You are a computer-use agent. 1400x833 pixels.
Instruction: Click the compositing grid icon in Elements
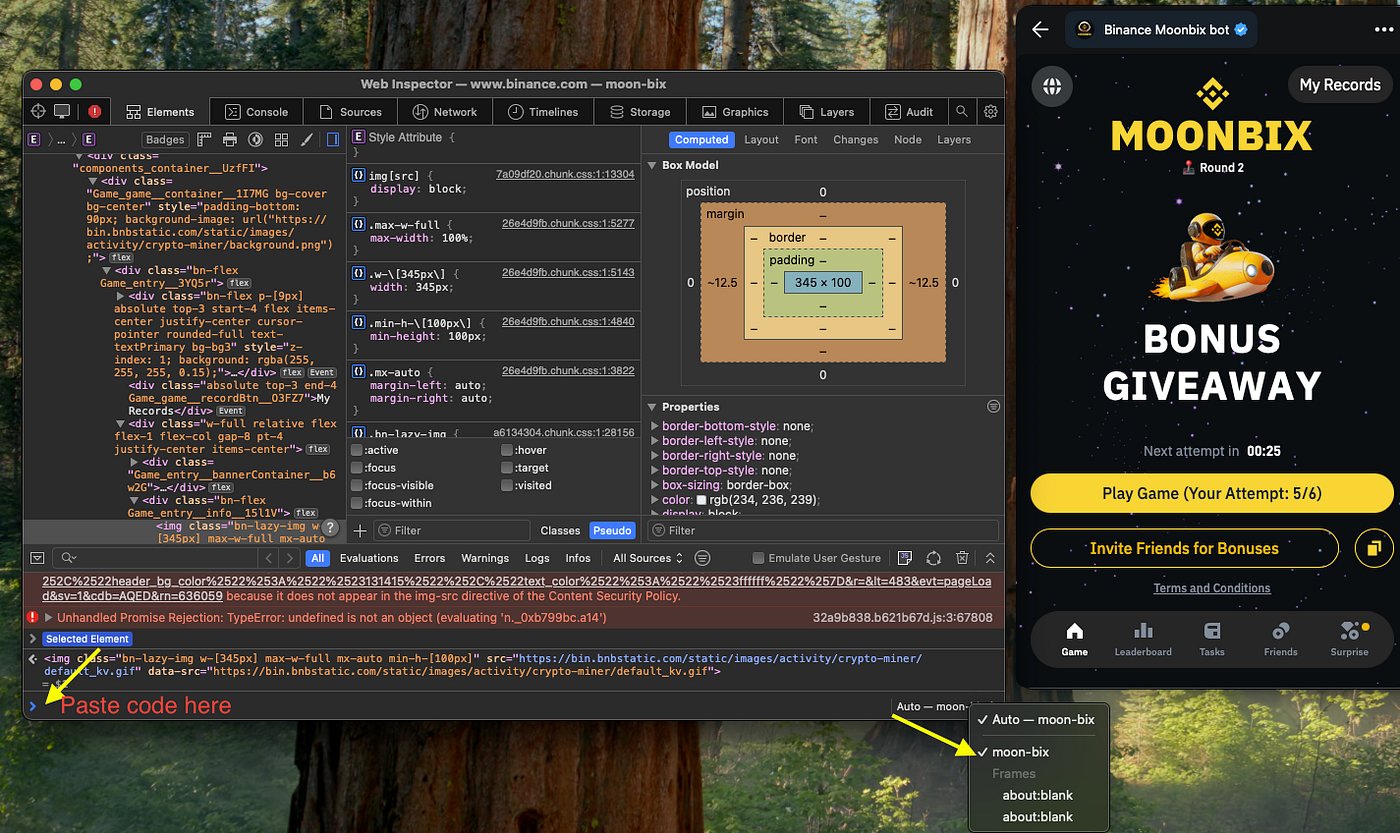point(282,140)
